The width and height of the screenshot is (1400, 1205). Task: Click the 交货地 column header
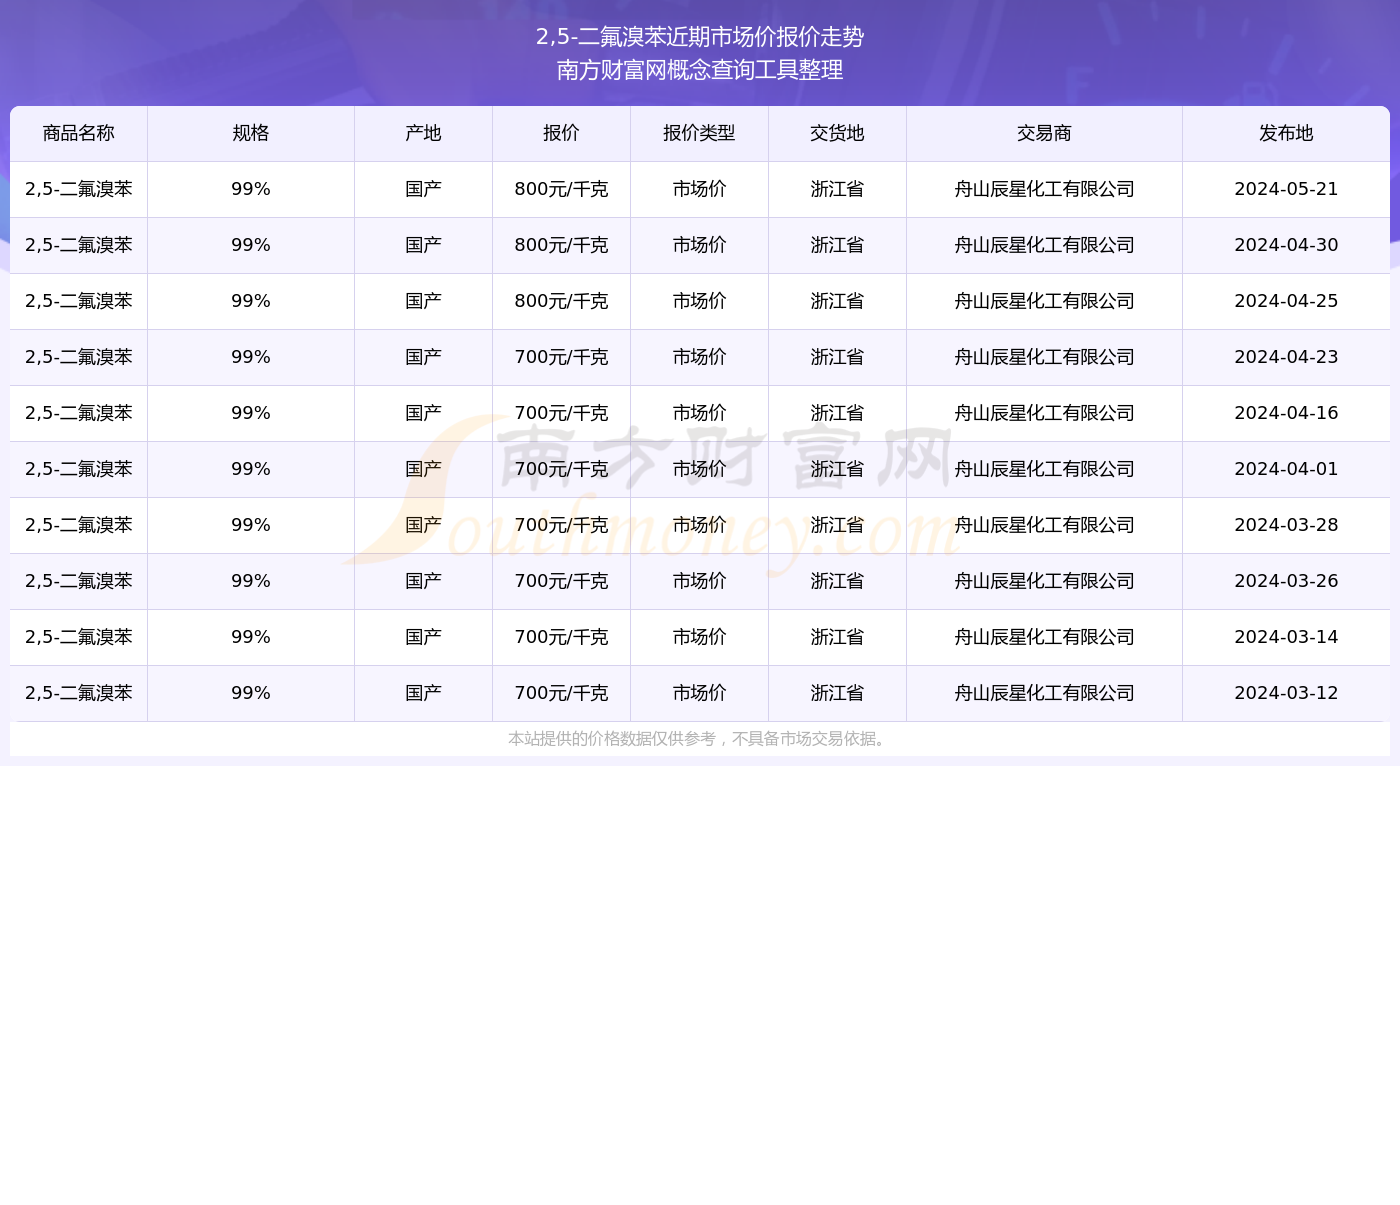coord(837,134)
